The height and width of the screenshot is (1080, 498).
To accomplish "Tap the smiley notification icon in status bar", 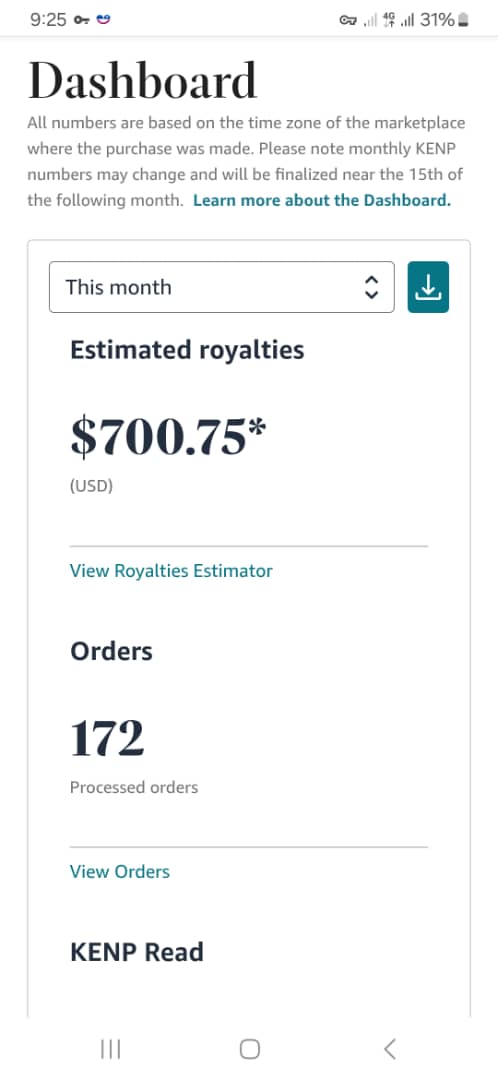I will (103, 19).
